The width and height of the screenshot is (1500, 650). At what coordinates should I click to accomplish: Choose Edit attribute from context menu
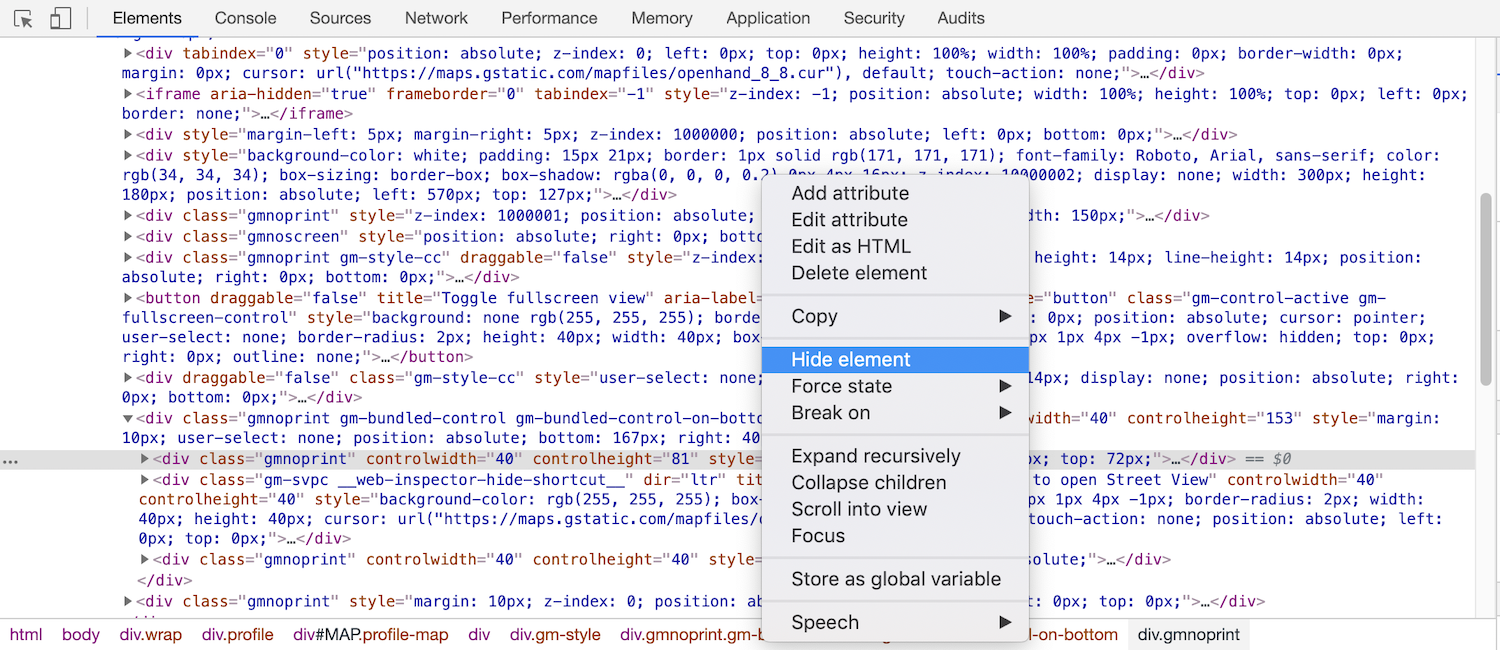pyautogui.click(x=895, y=220)
